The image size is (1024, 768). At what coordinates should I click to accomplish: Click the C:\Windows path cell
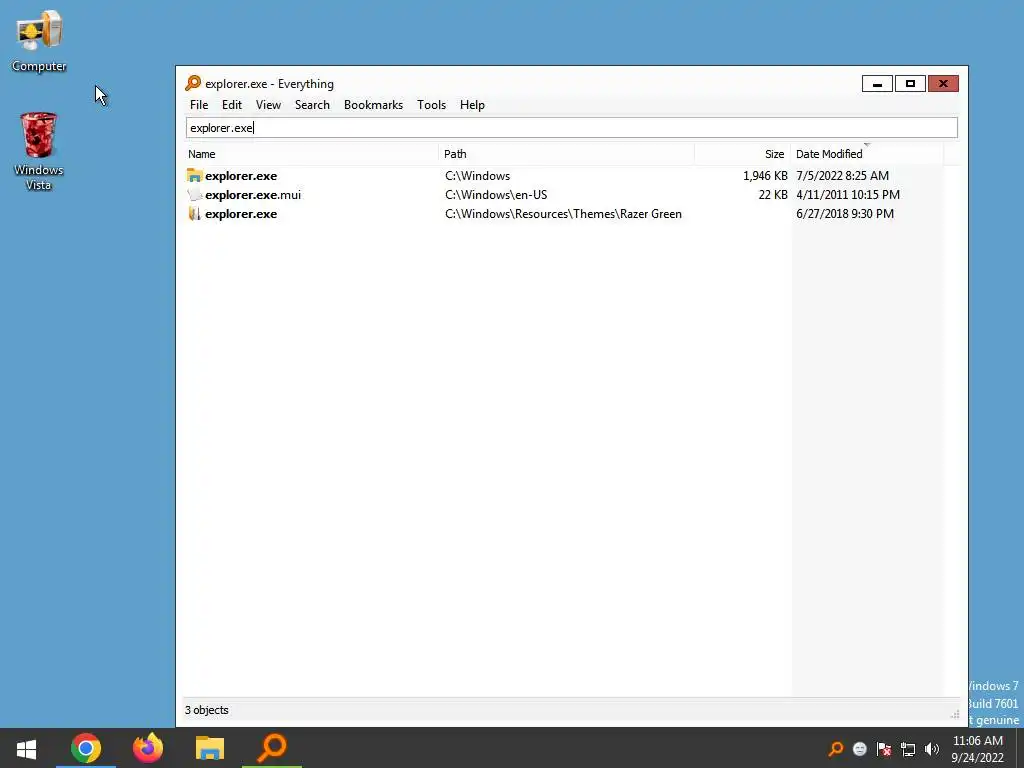pos(477,176)
